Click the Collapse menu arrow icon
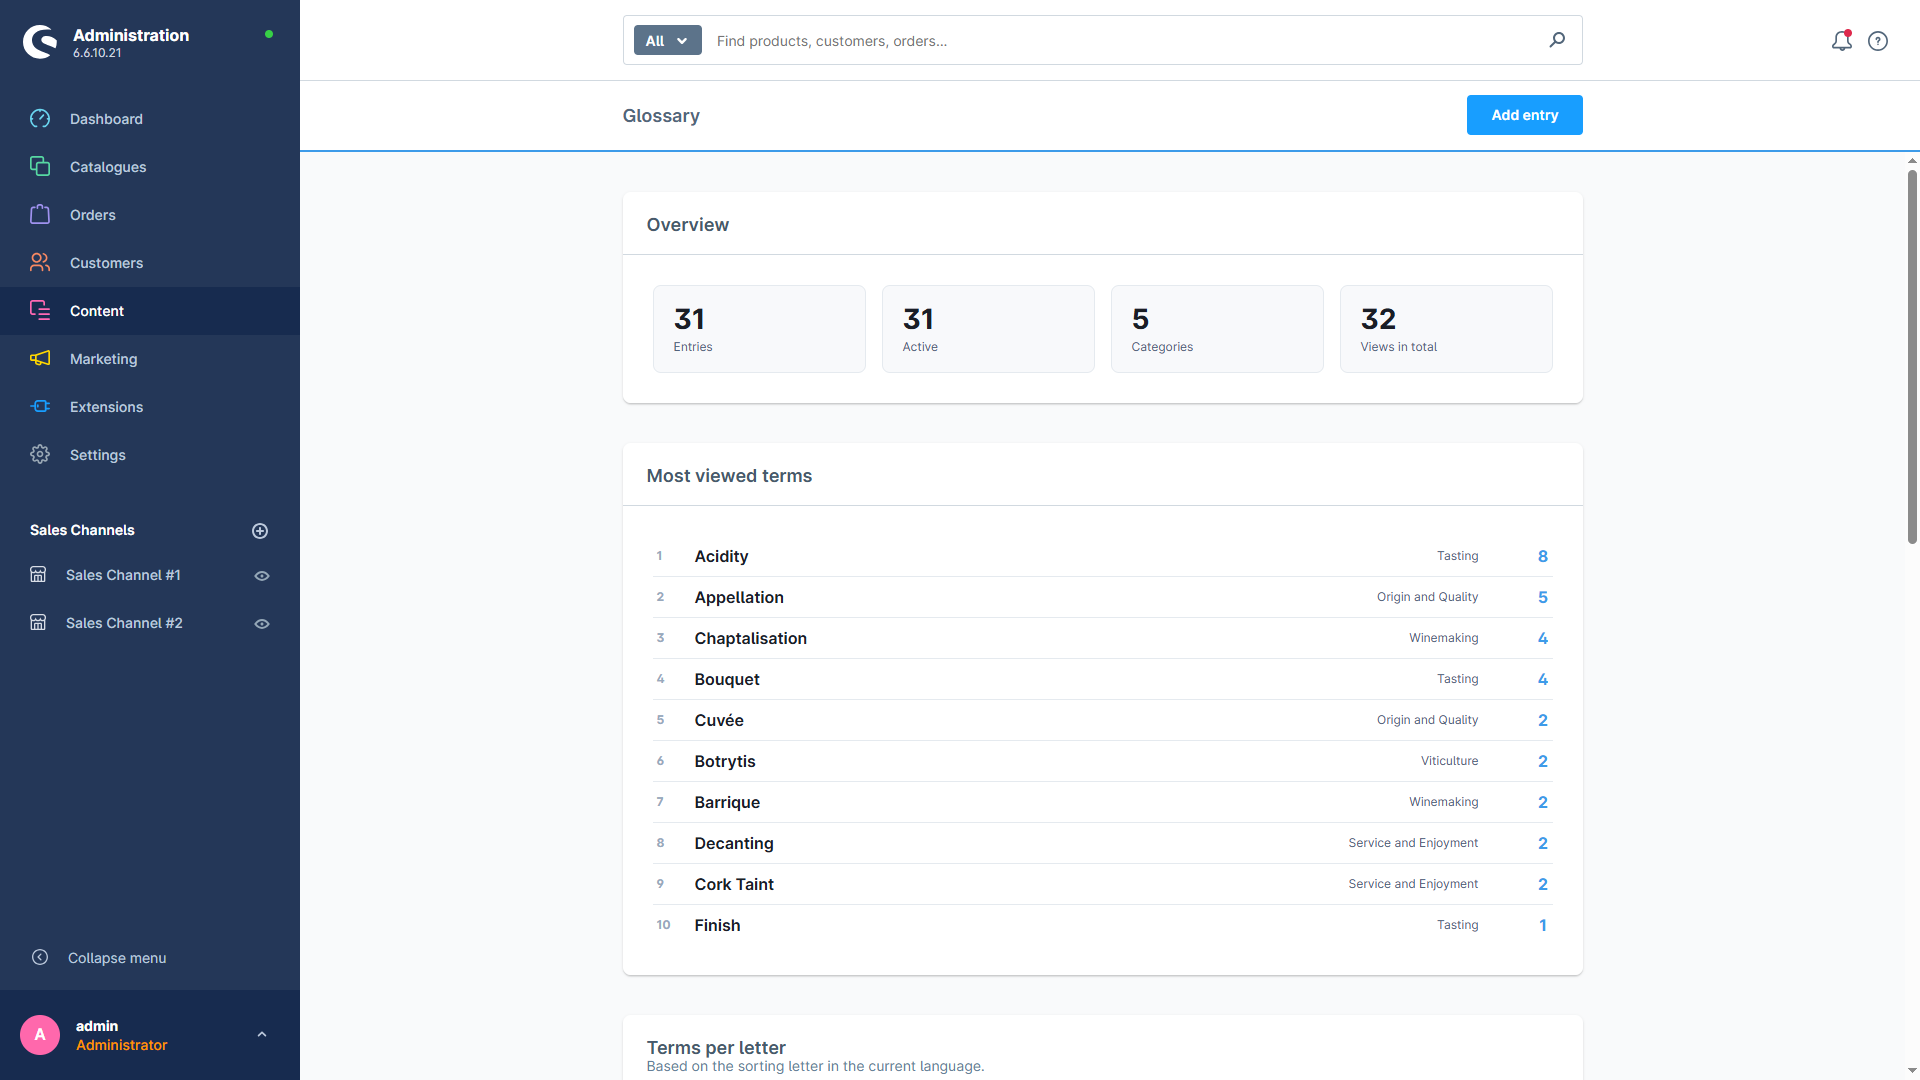The width and height of the screenshot is (1920, 1080). 40,958
